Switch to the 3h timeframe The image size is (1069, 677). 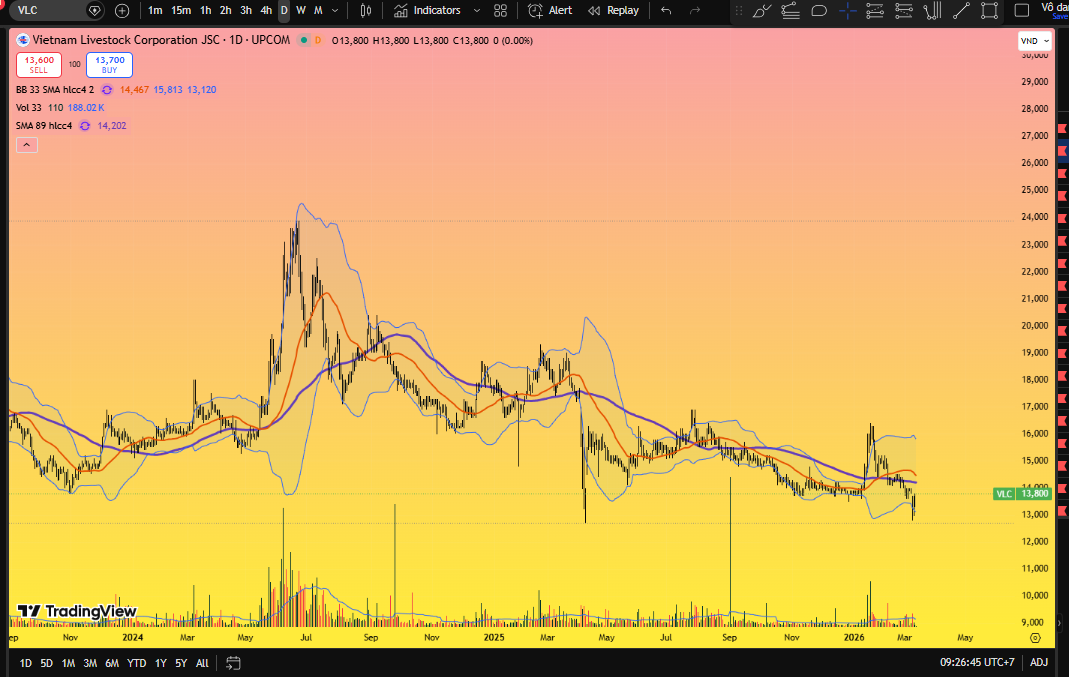point(246,10)
